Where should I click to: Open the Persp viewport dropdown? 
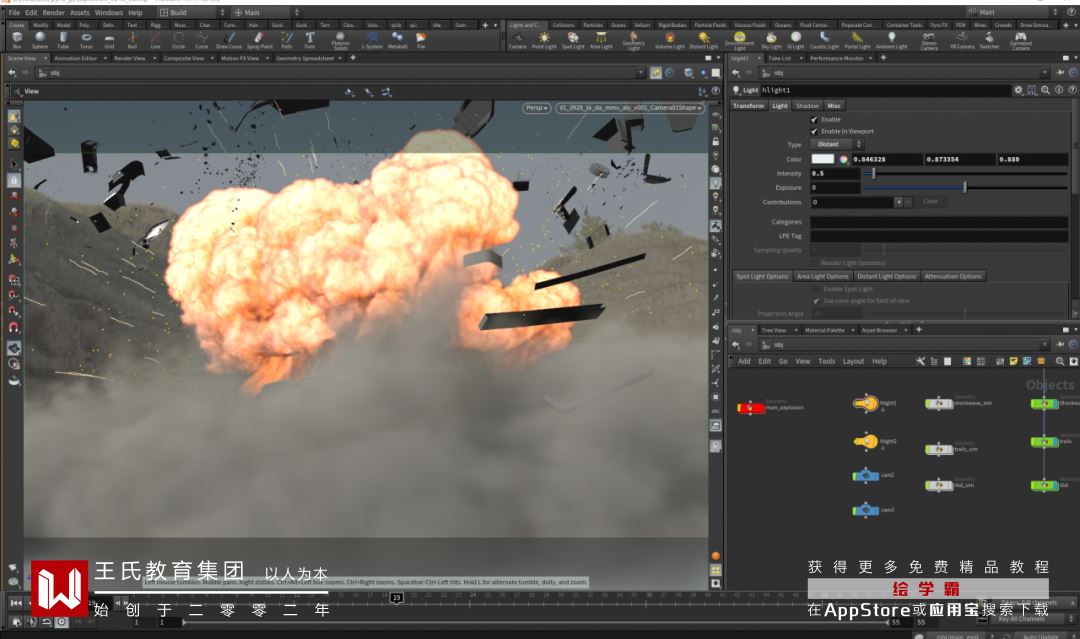[x=537, y=108]
